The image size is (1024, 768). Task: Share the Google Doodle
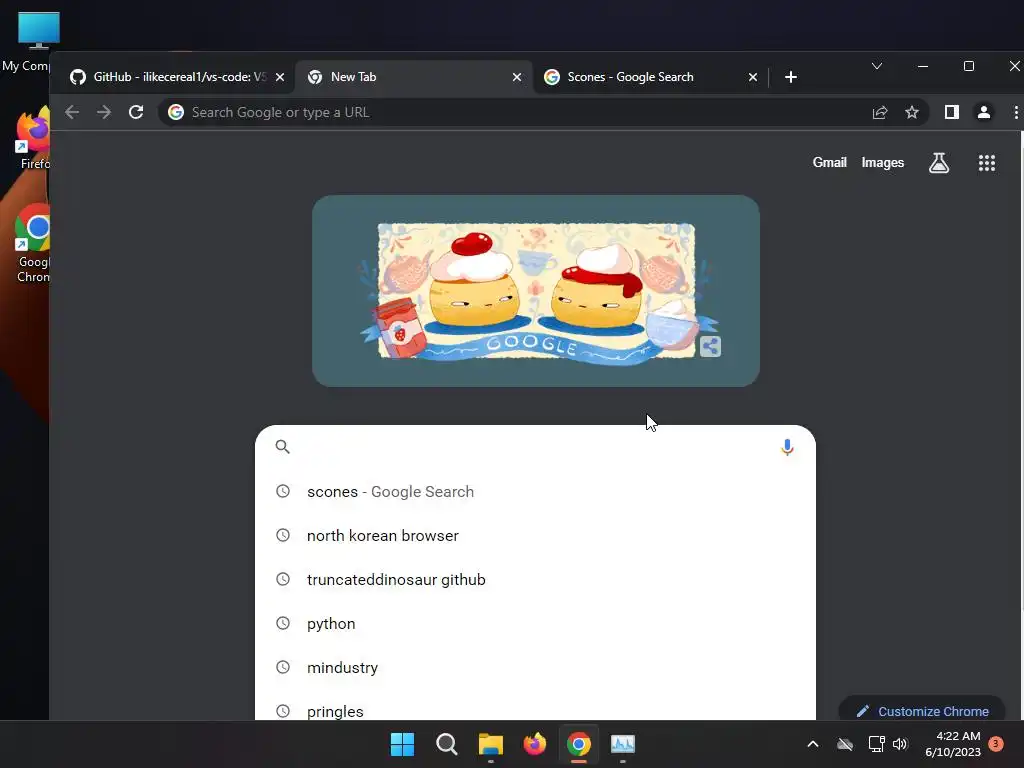(x=710, y=346)
